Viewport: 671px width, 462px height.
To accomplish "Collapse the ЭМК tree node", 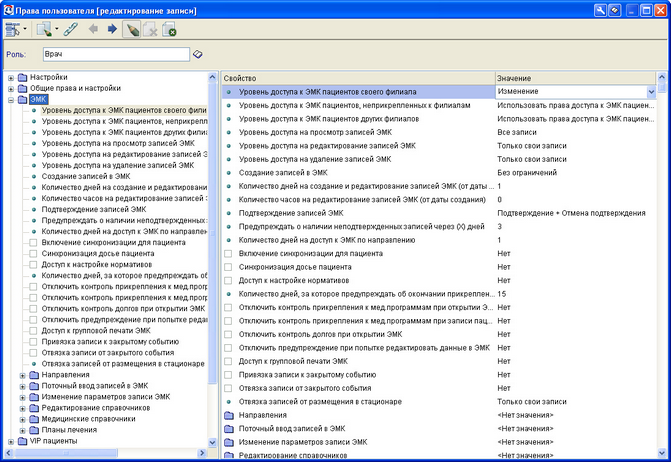I will point(11,100).
